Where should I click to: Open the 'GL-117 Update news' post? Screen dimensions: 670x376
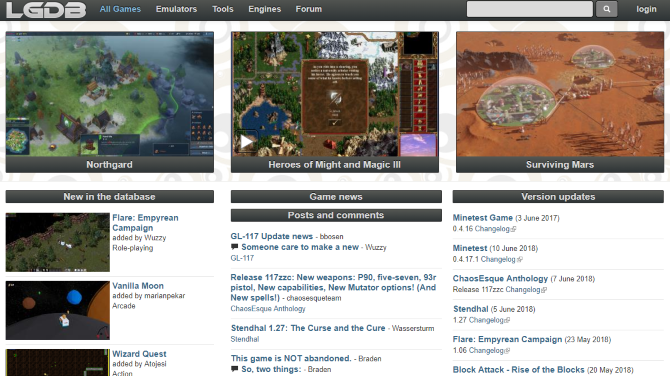tap(272, 236)
